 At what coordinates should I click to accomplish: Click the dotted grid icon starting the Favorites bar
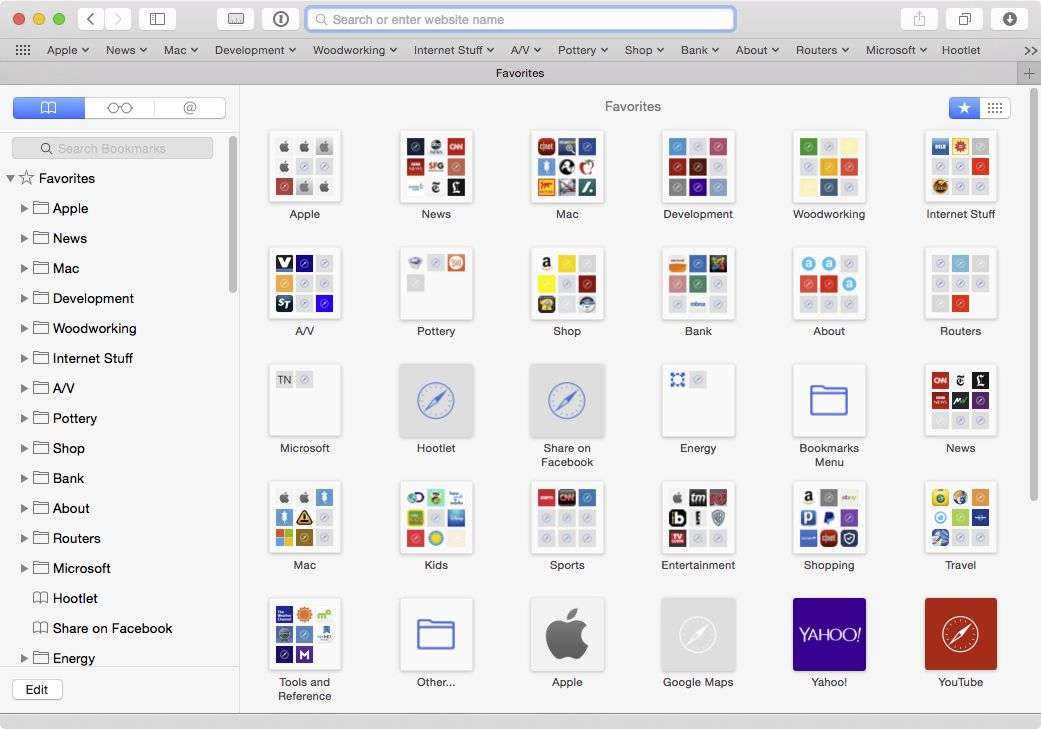[23, 50]
